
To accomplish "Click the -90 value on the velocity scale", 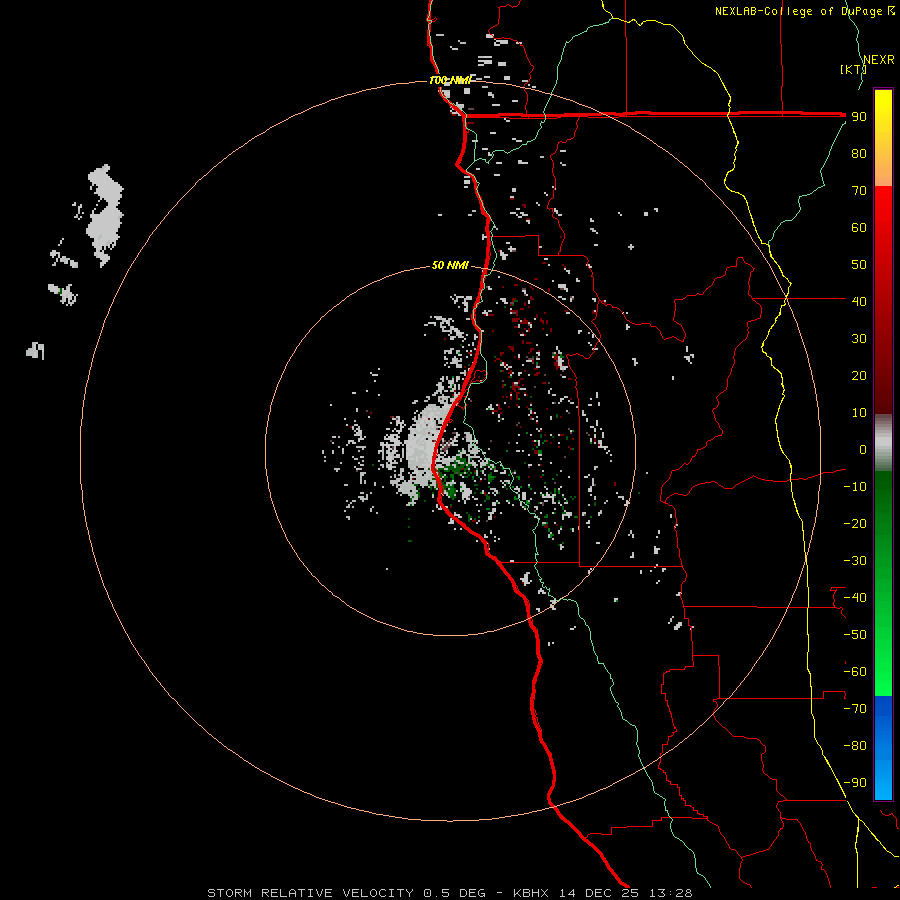I will 855,783.
